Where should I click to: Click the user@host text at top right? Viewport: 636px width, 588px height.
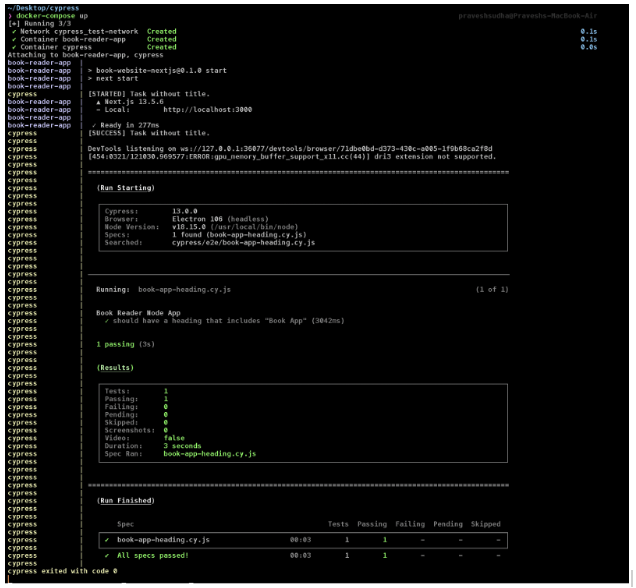[x=528, y=16]
